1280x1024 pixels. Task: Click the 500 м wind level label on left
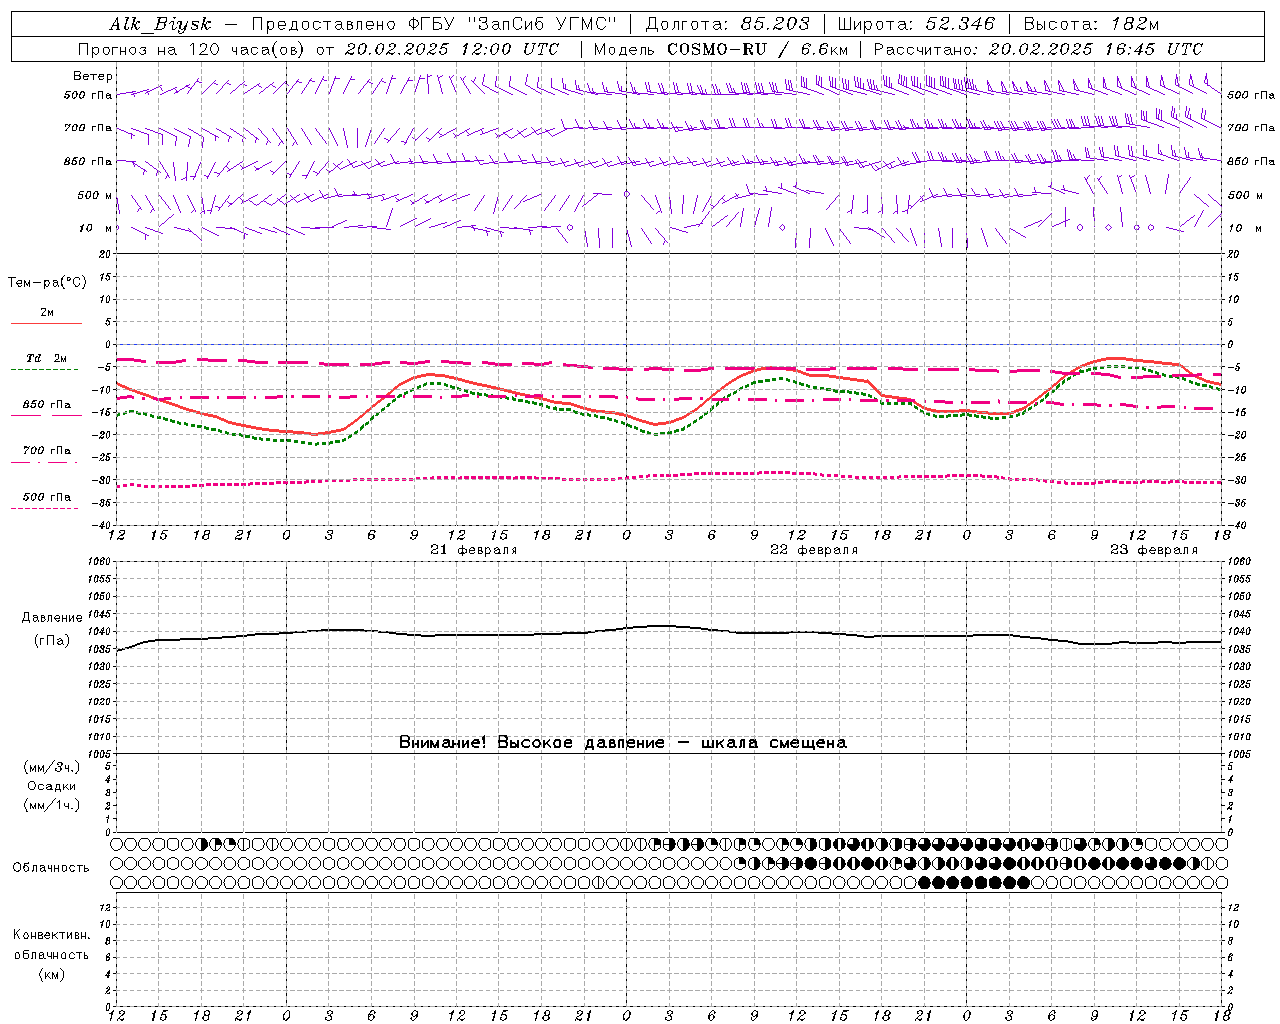tap(95, 195)
